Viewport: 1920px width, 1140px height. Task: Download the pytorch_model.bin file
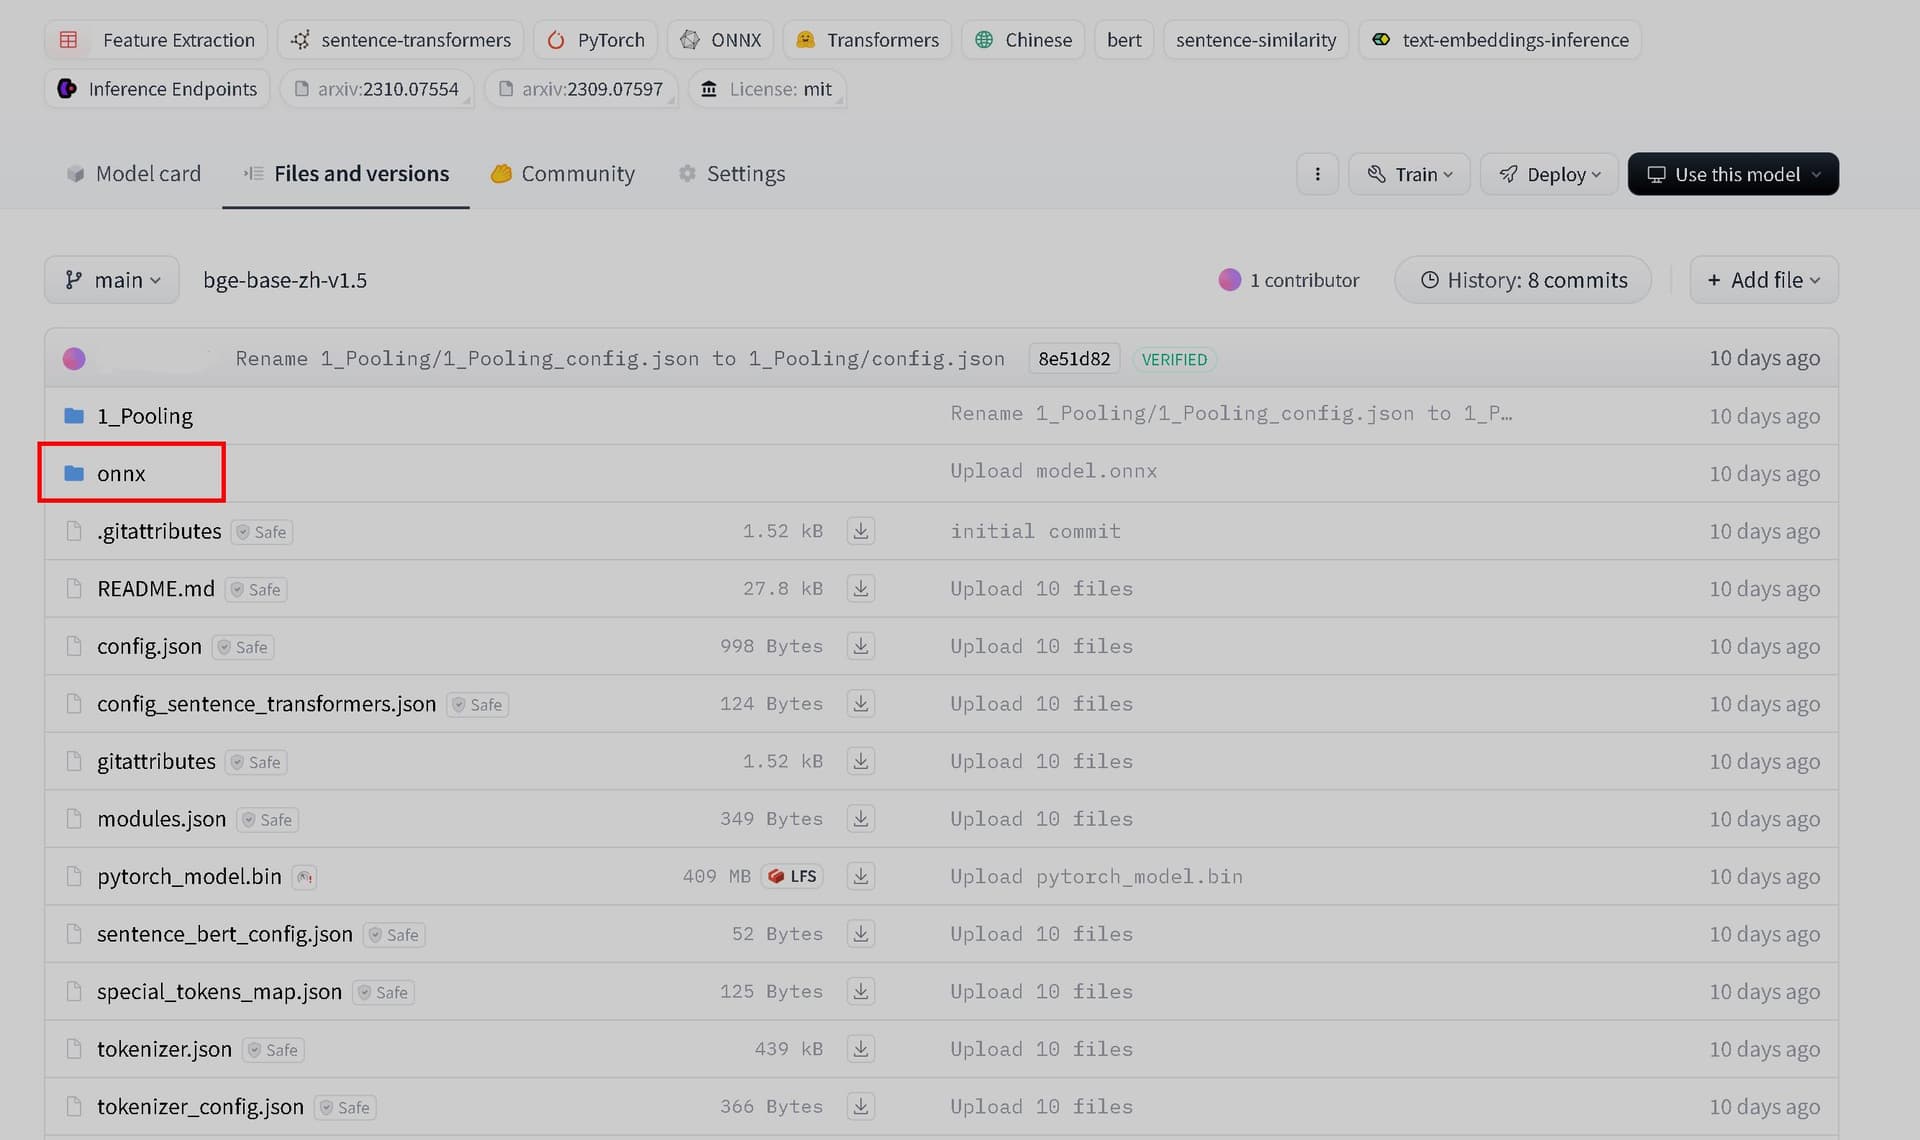tap(860, 876)
